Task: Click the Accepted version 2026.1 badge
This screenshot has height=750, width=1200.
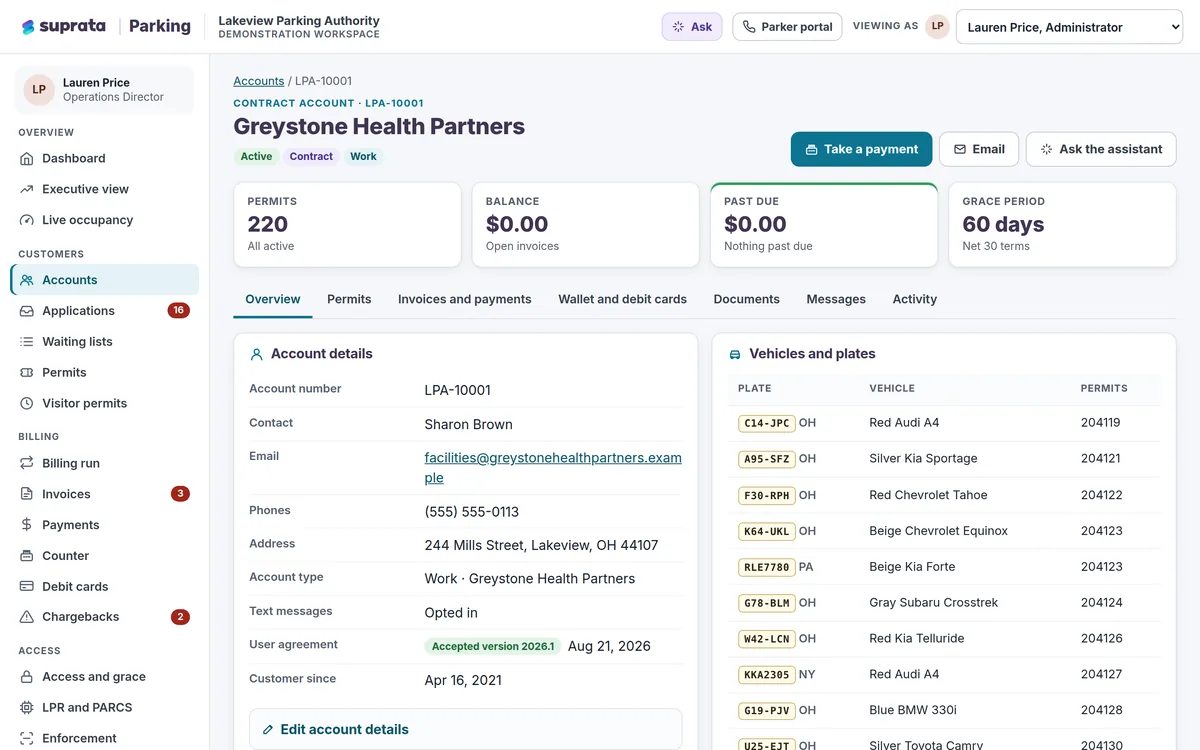Action: [493, 646]
